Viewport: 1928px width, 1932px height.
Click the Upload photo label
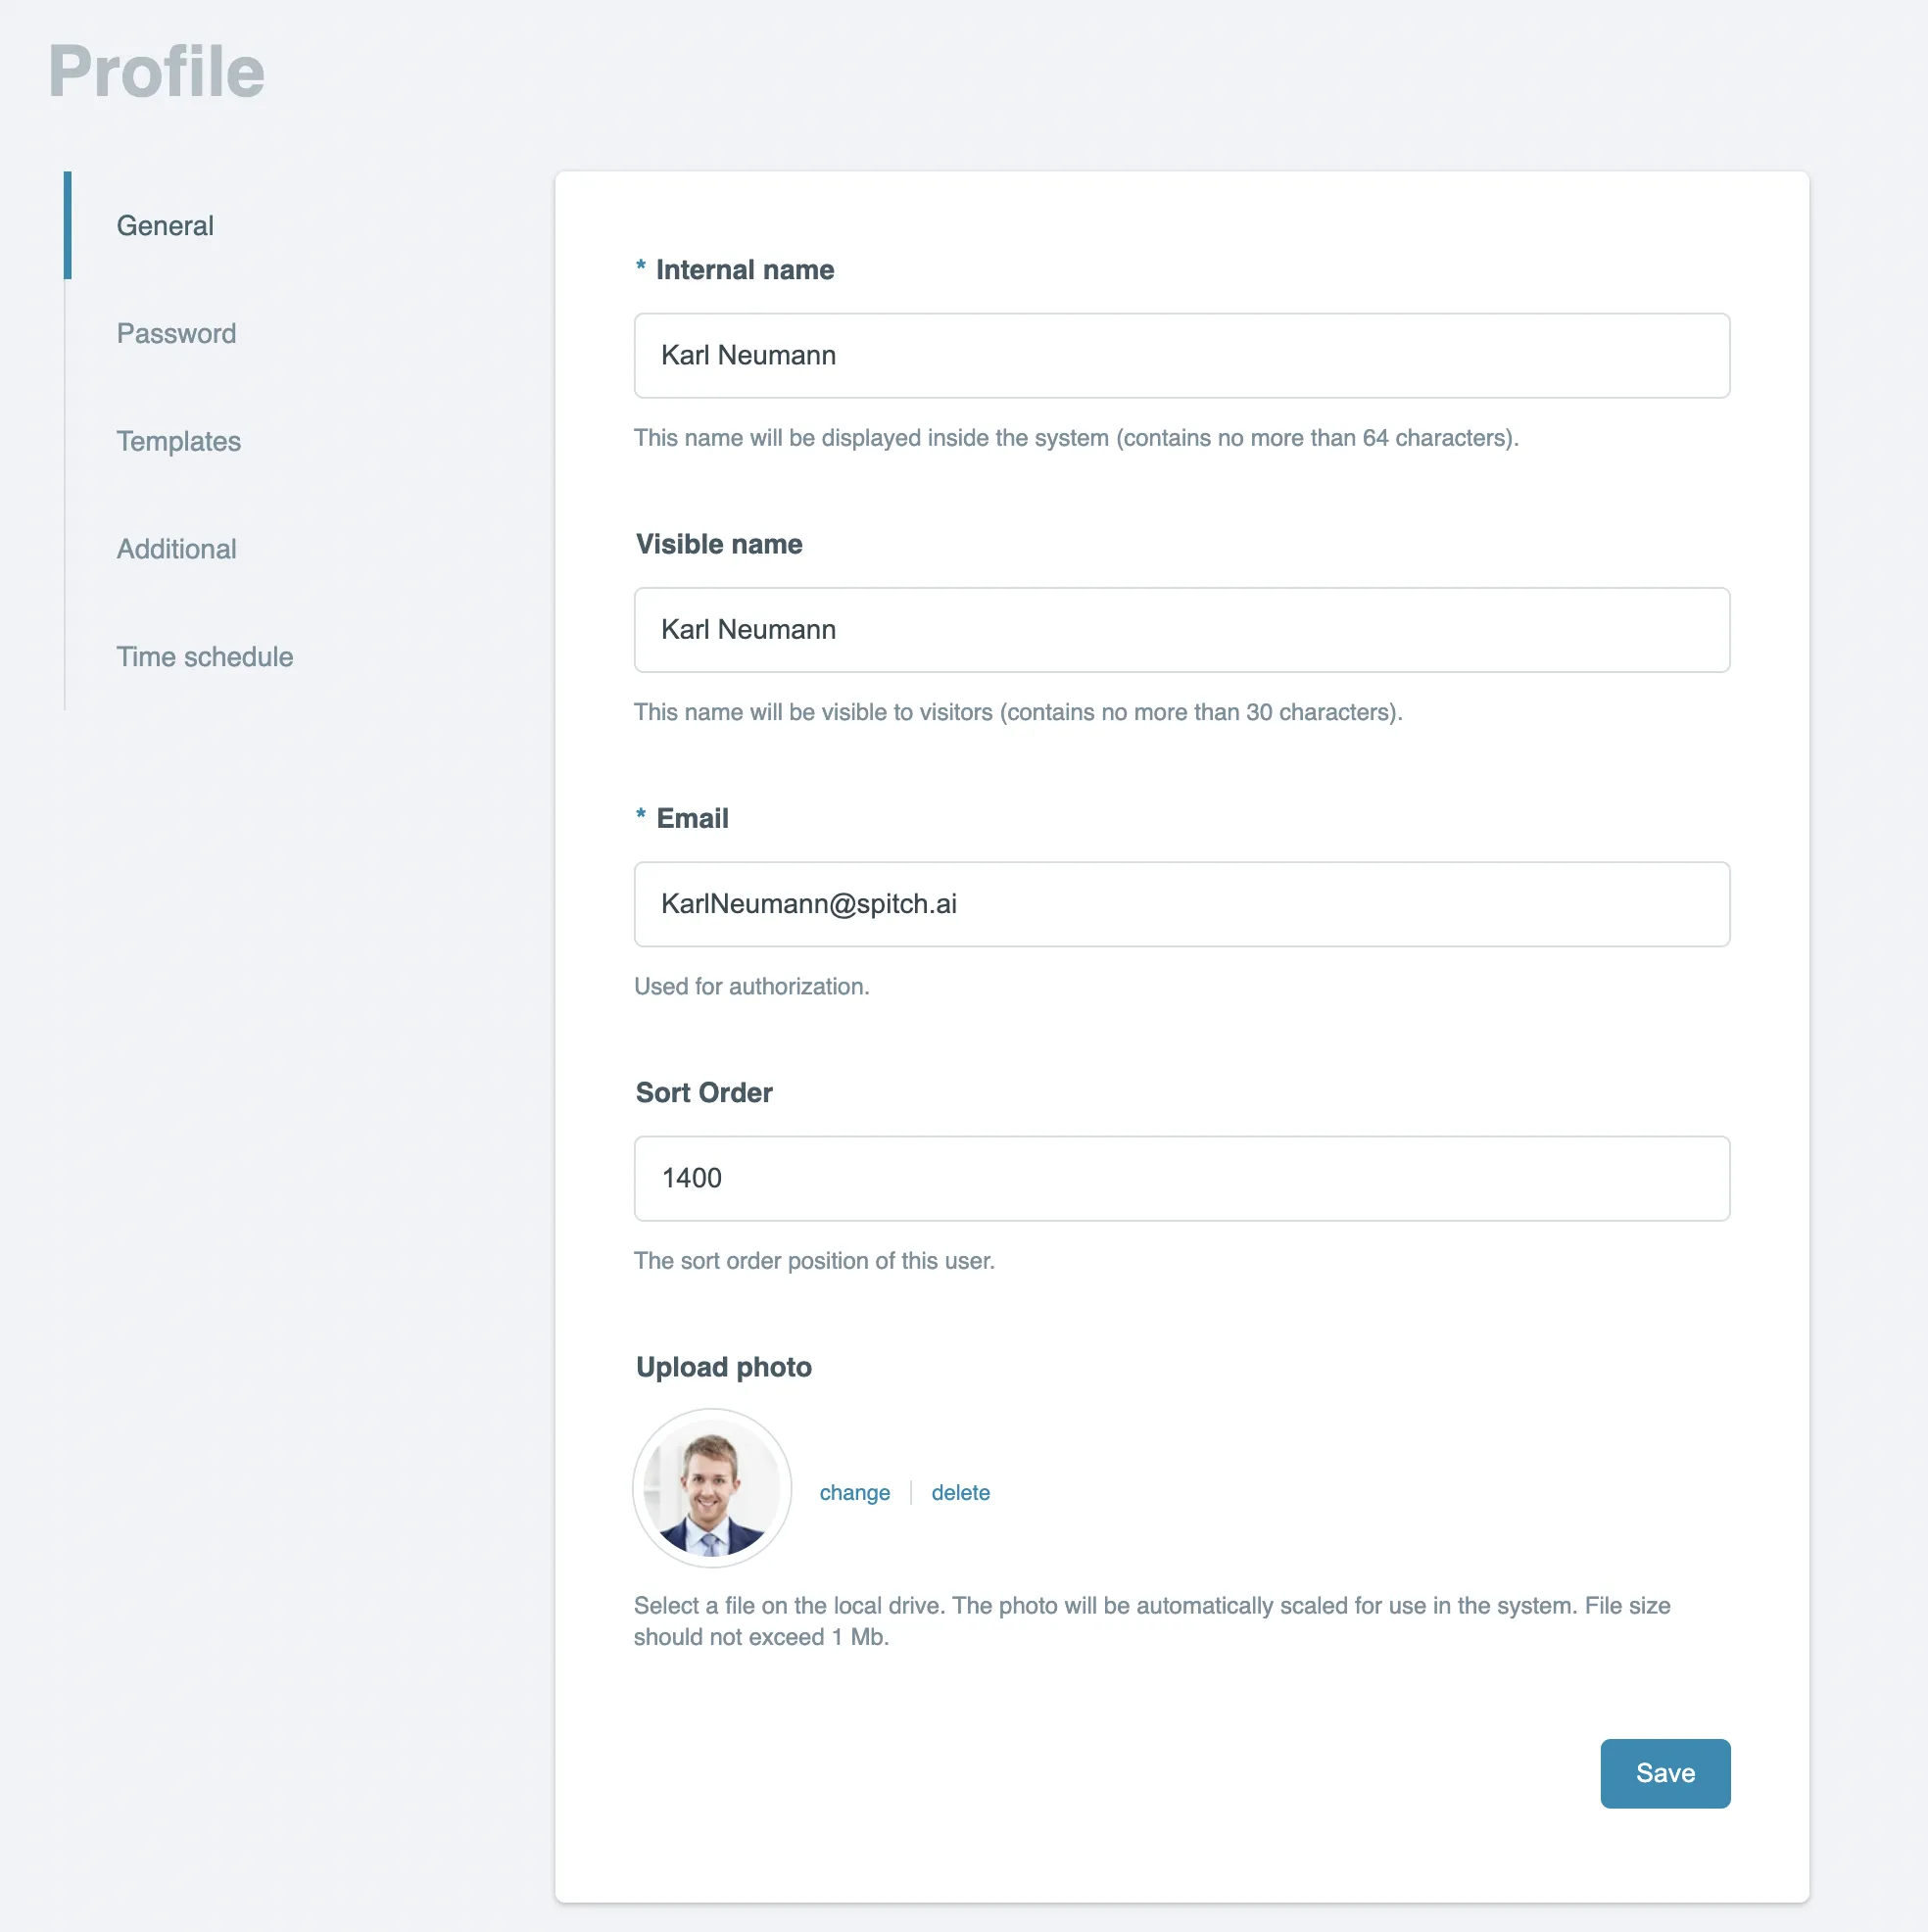(x=724, y=1368)
